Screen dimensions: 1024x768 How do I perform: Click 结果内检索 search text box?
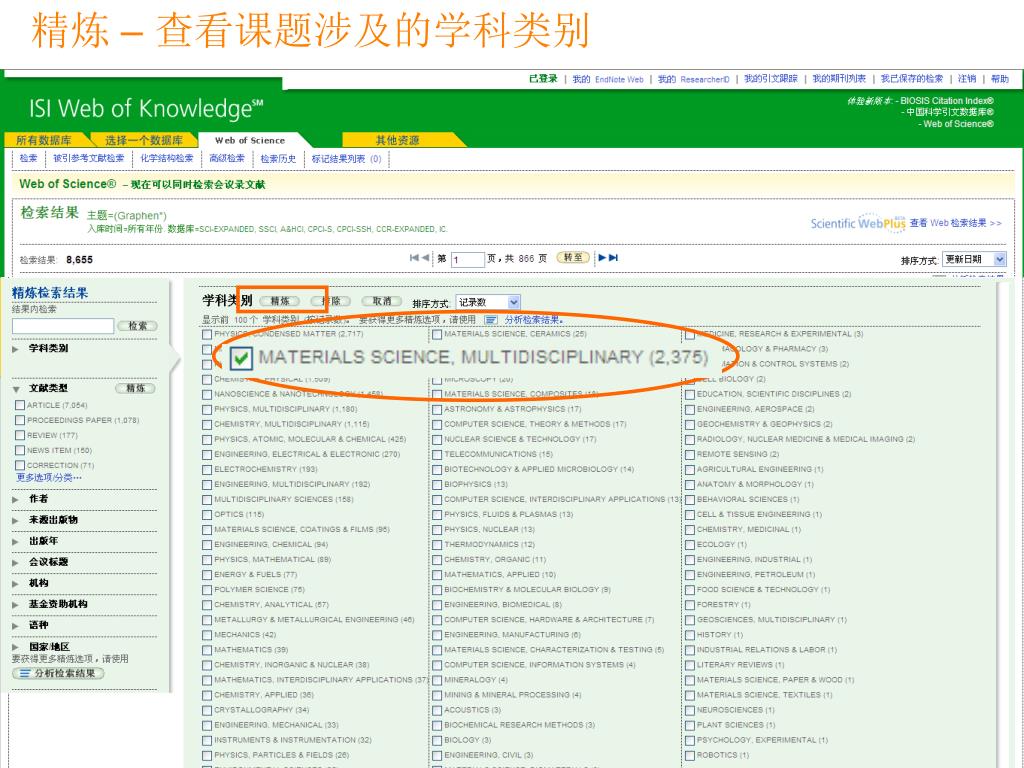pos(63,326)
